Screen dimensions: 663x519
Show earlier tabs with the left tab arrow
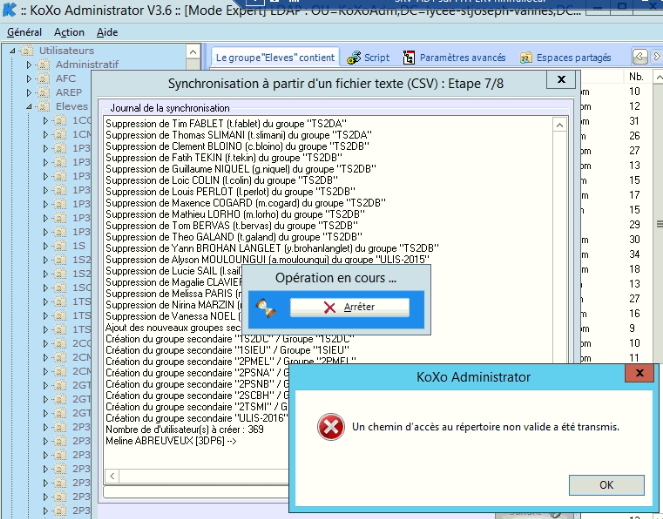640,56
